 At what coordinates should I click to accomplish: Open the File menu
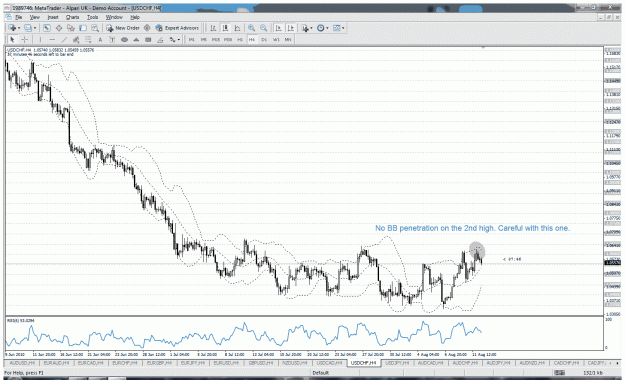[19, 17]
